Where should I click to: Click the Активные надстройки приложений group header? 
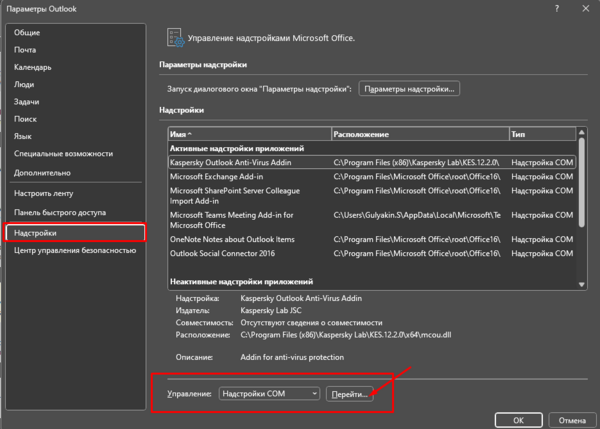coord(237,148)
